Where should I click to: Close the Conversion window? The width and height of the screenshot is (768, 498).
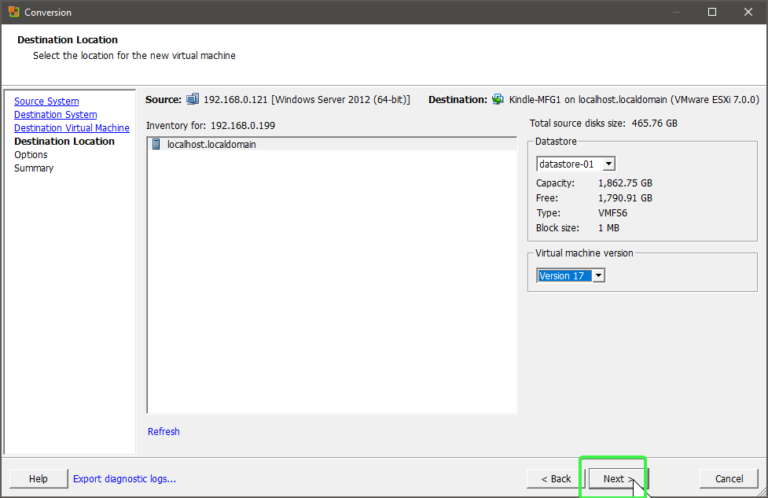[747, 12]
